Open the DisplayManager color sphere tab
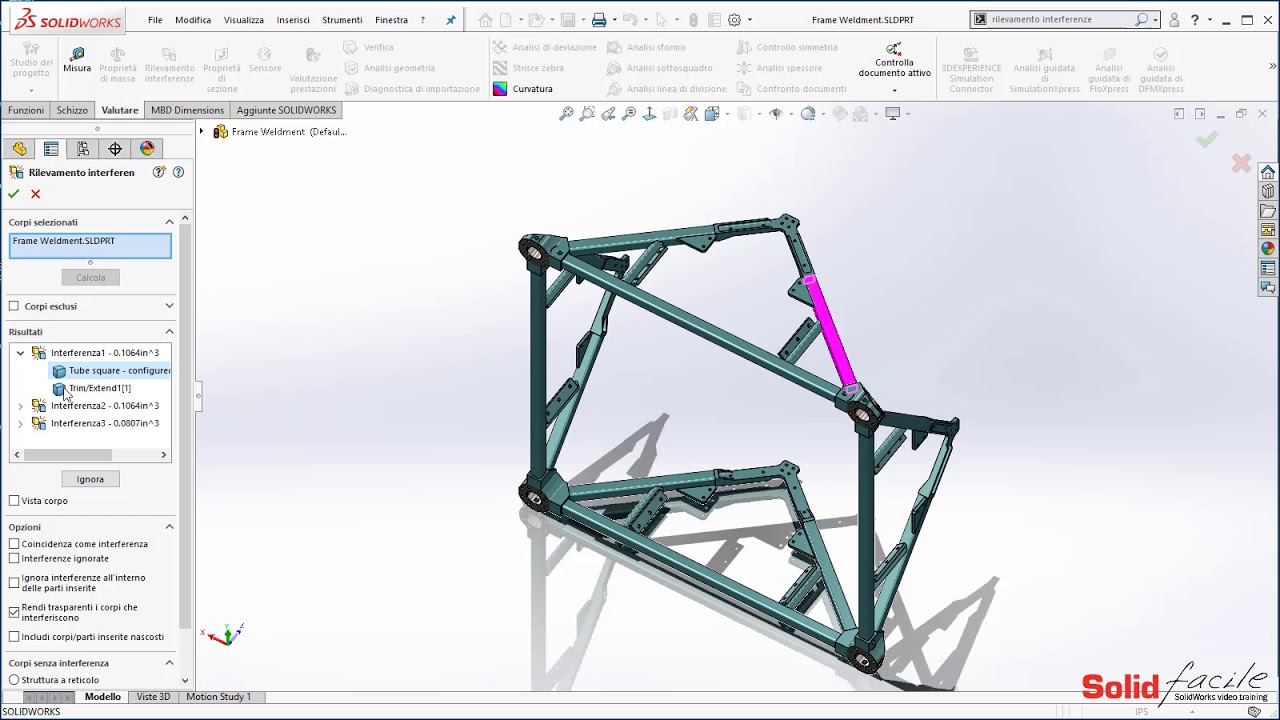The image size is (1280, 720). point(147,149)
